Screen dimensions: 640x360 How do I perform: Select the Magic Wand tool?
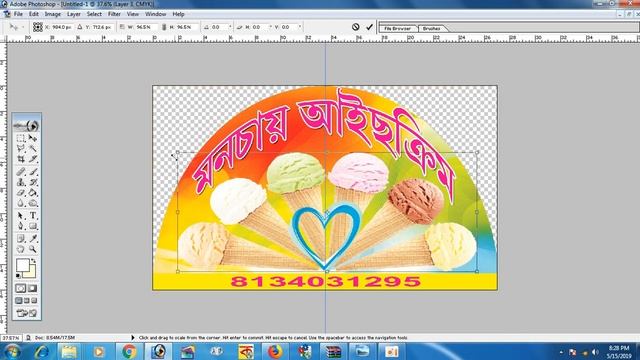(x=33, y=149)
